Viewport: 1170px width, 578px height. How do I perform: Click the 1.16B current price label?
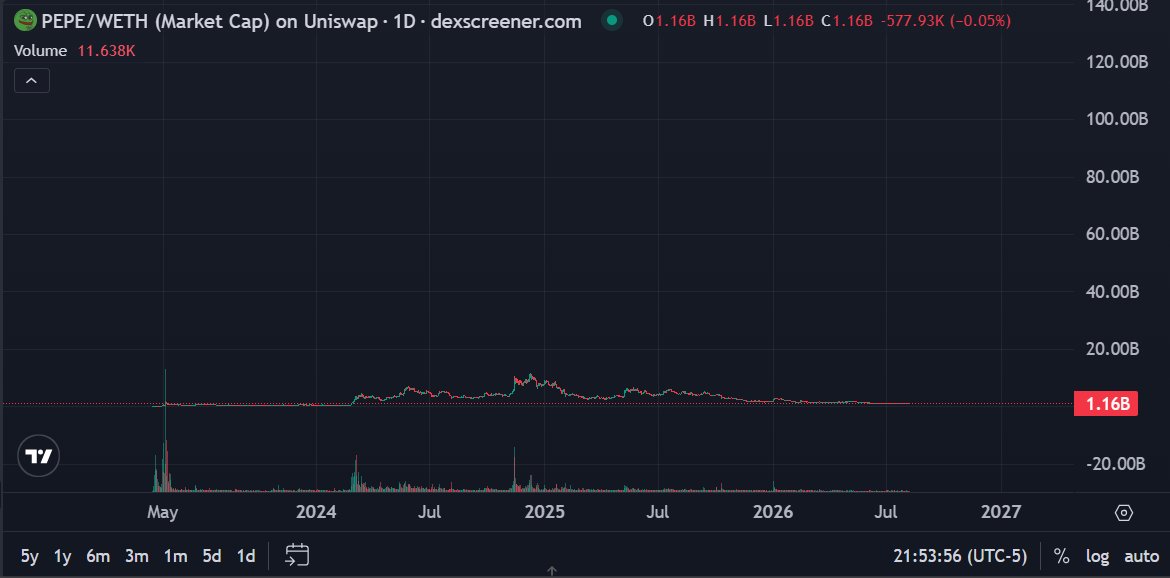tap(1106, 405)
